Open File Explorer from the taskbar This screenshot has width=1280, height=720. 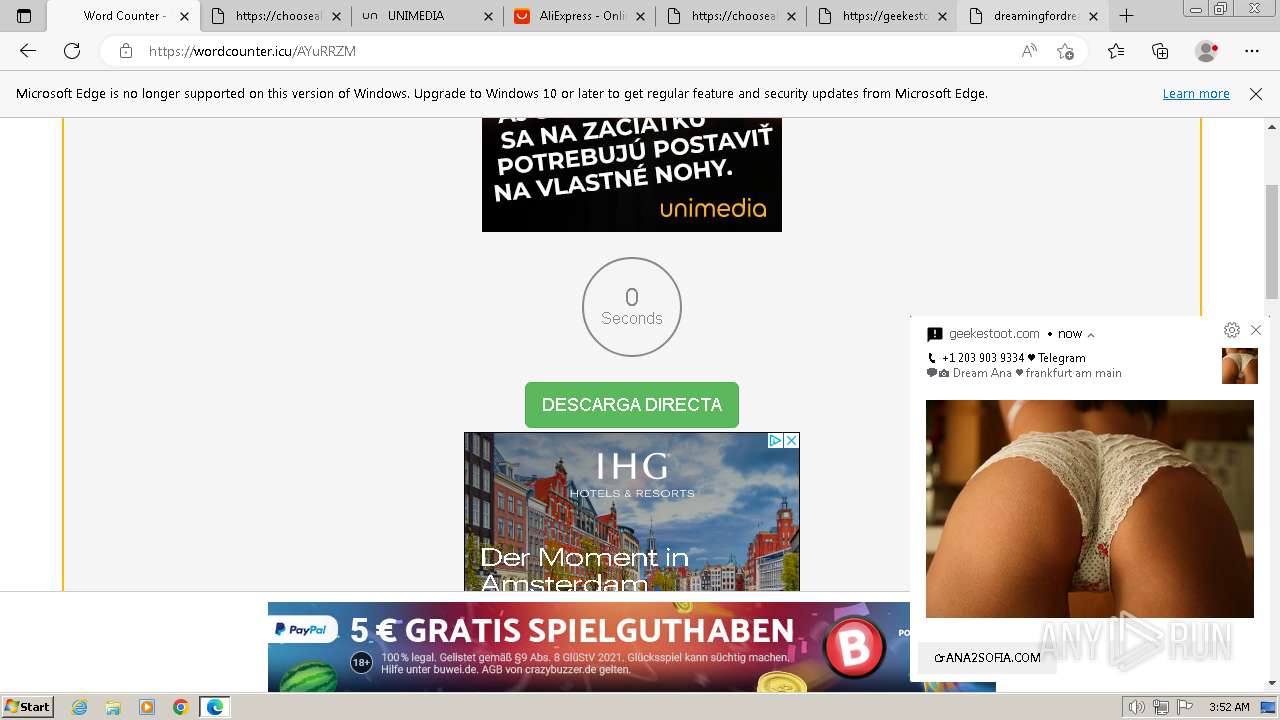113,707
